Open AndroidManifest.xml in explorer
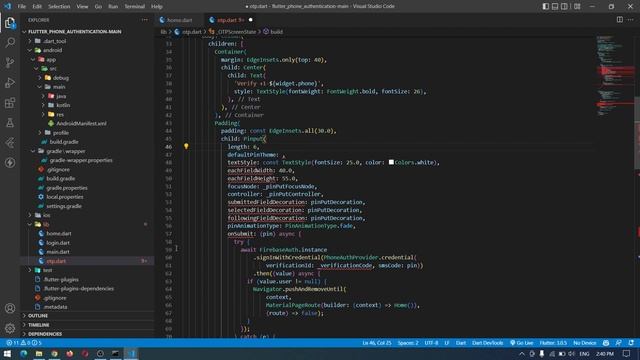640x360 pixels. click(x=81, y=123)
